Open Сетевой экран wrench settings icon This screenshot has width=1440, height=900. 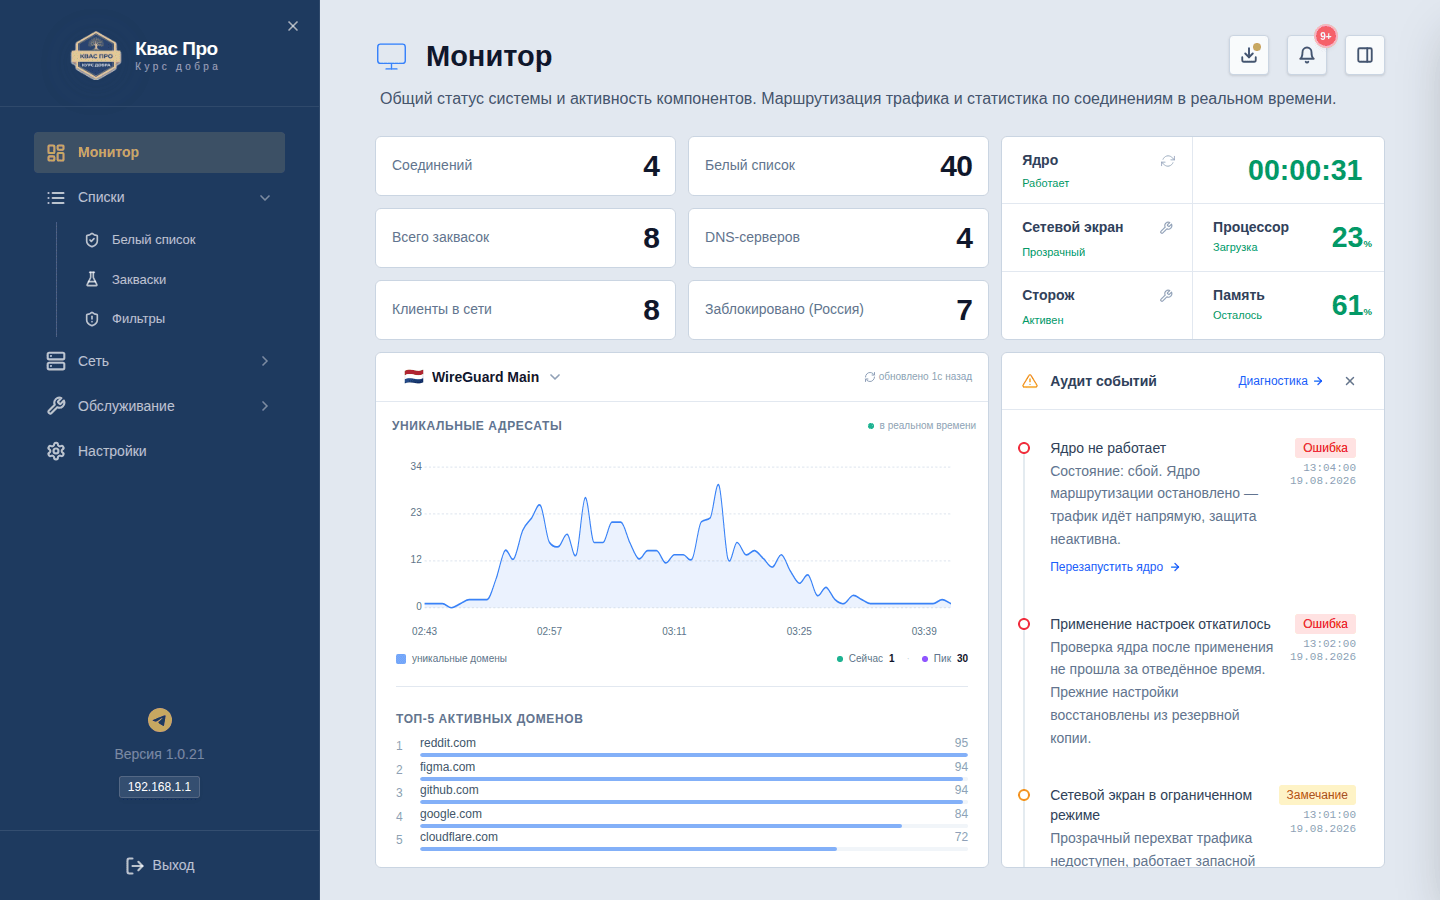click(x=1166, y=228)
